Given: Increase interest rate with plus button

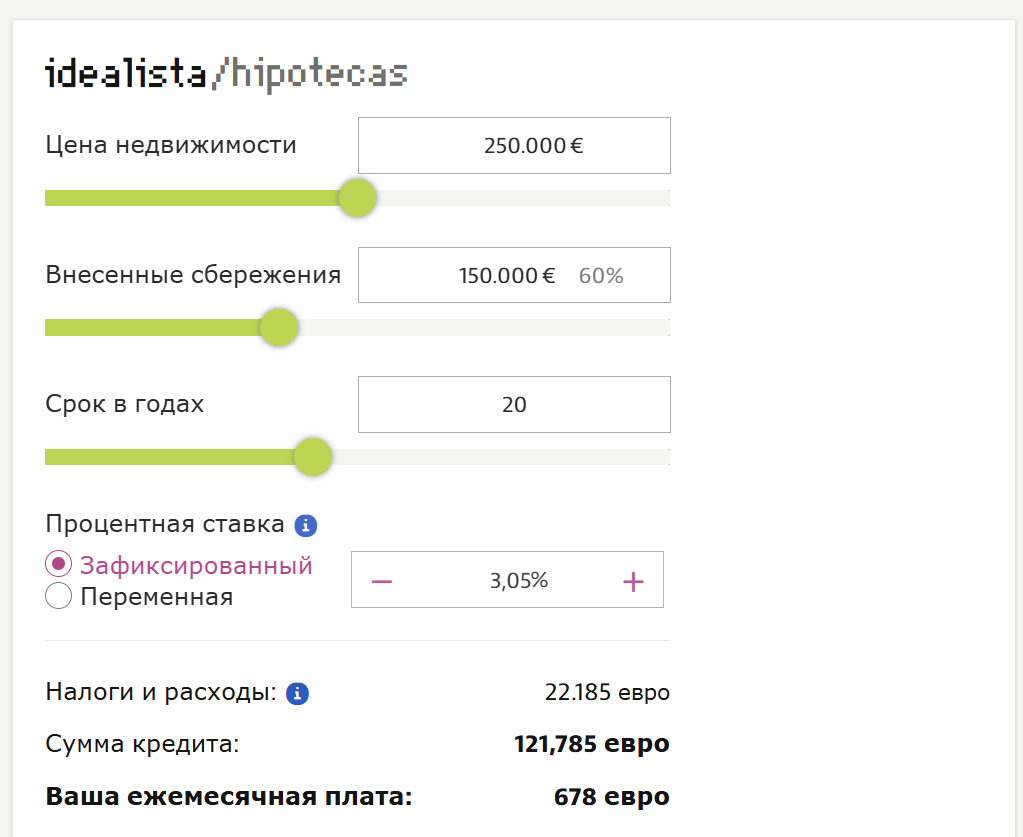Looking at the screenshot, I should coord(633,581).
